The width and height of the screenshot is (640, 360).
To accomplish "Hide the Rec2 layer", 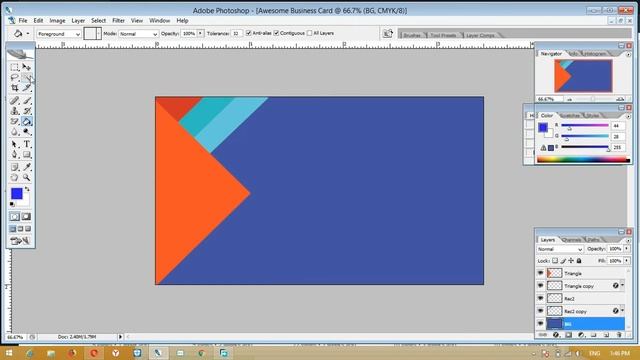I will (x=540, y=298).
